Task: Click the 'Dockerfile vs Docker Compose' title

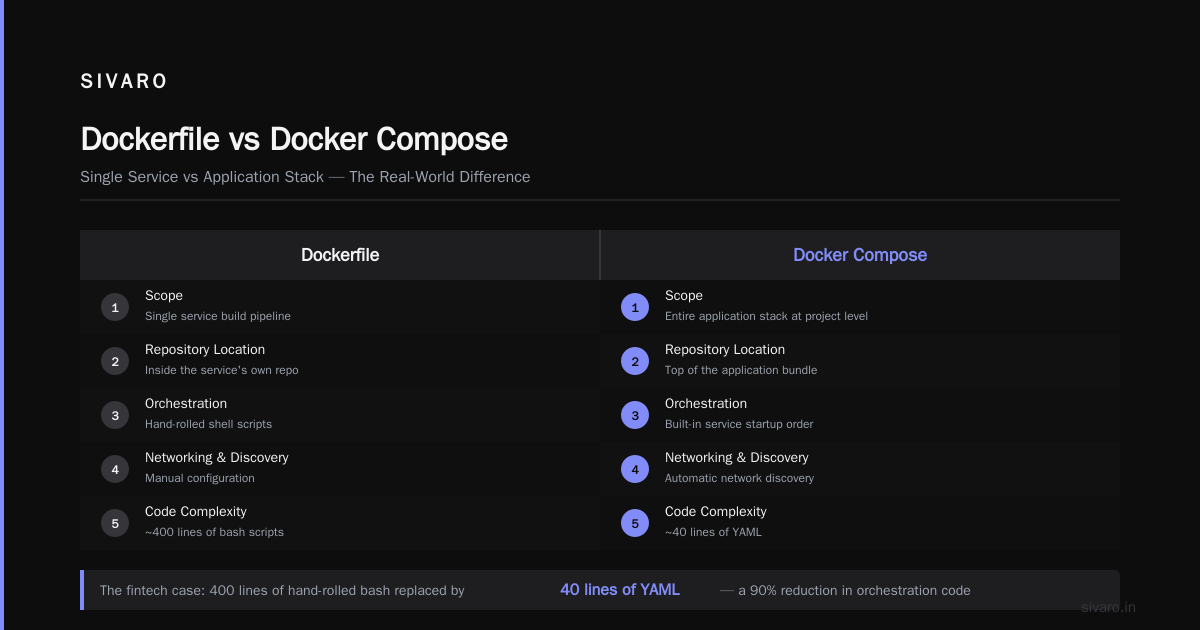Action: [x=294, y=139]
